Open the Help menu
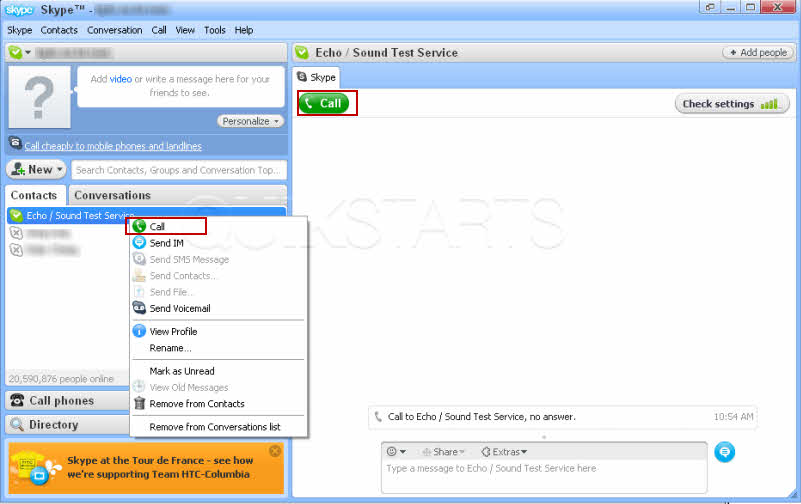The height and width of the screenshot is (504, 801). [244, 30]
